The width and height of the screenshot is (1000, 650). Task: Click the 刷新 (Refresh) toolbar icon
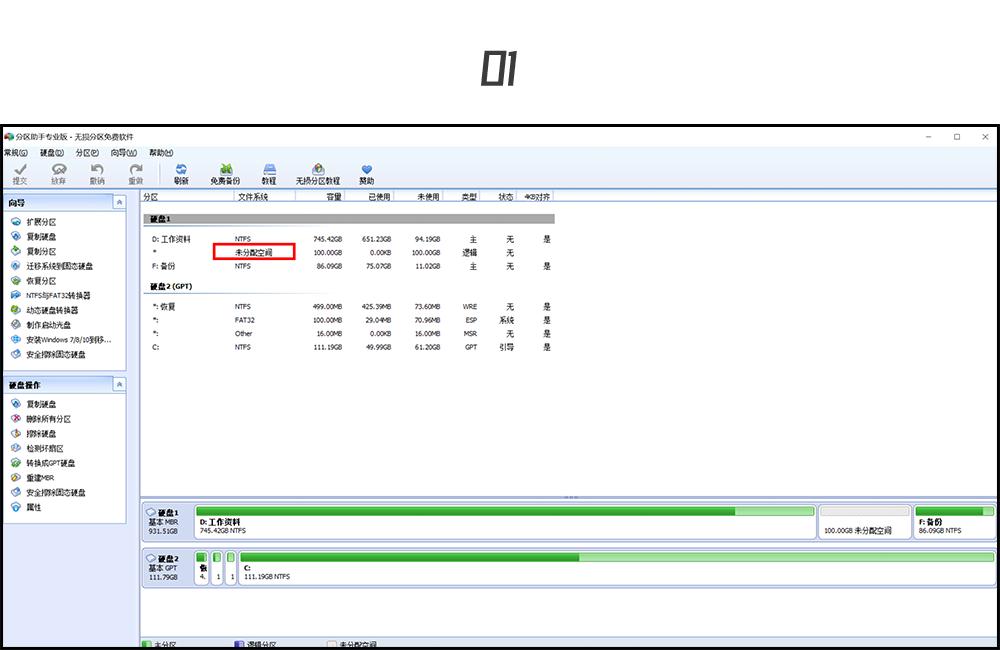[181, 174]
